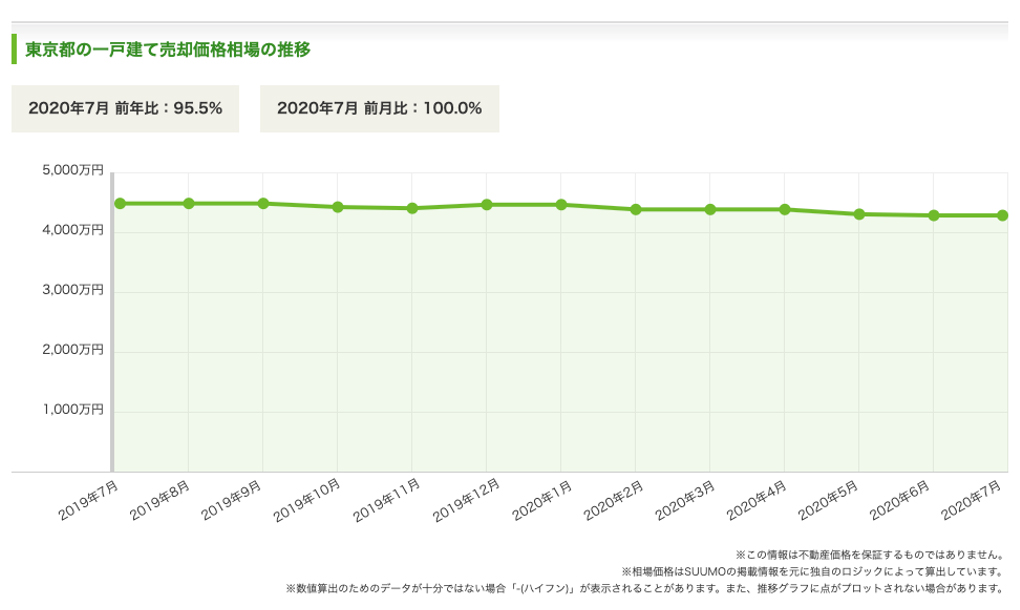Click the 2,000万円 axis label
Viewport: 1020px width, 610px height.
coord(73,350)
